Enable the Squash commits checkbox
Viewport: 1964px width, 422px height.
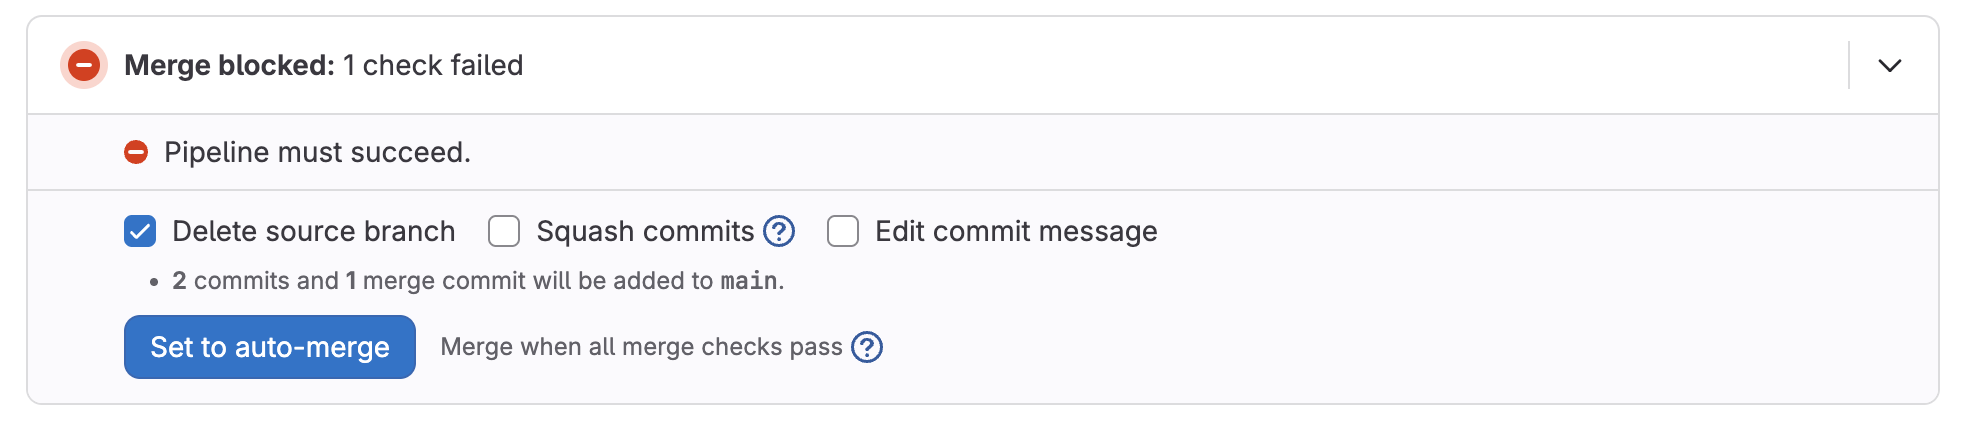pos(504,231)
